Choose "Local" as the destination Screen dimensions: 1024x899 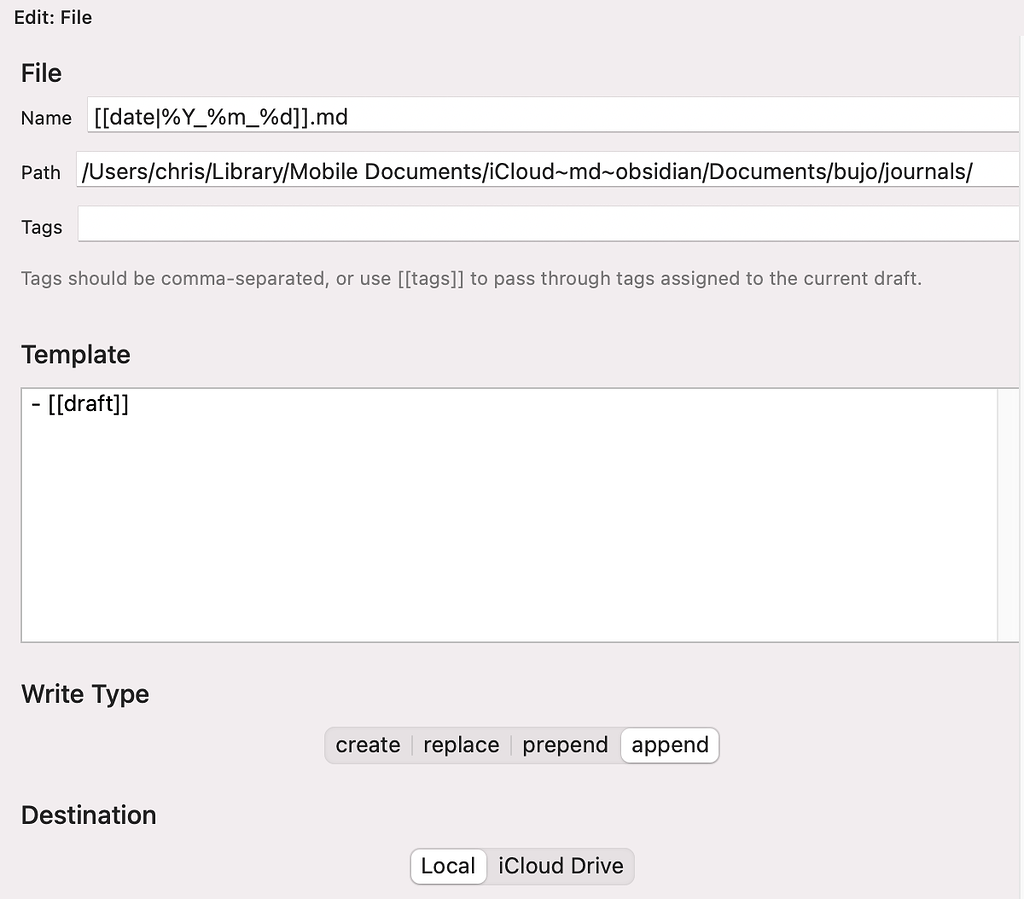pos(448,866)
